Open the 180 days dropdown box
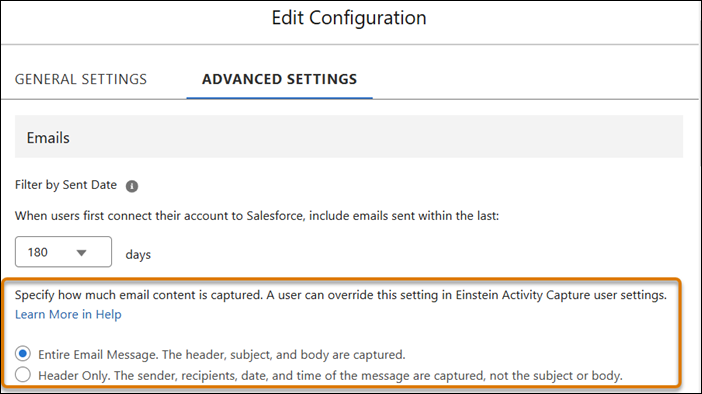702x394 pixels. point(63,252)
